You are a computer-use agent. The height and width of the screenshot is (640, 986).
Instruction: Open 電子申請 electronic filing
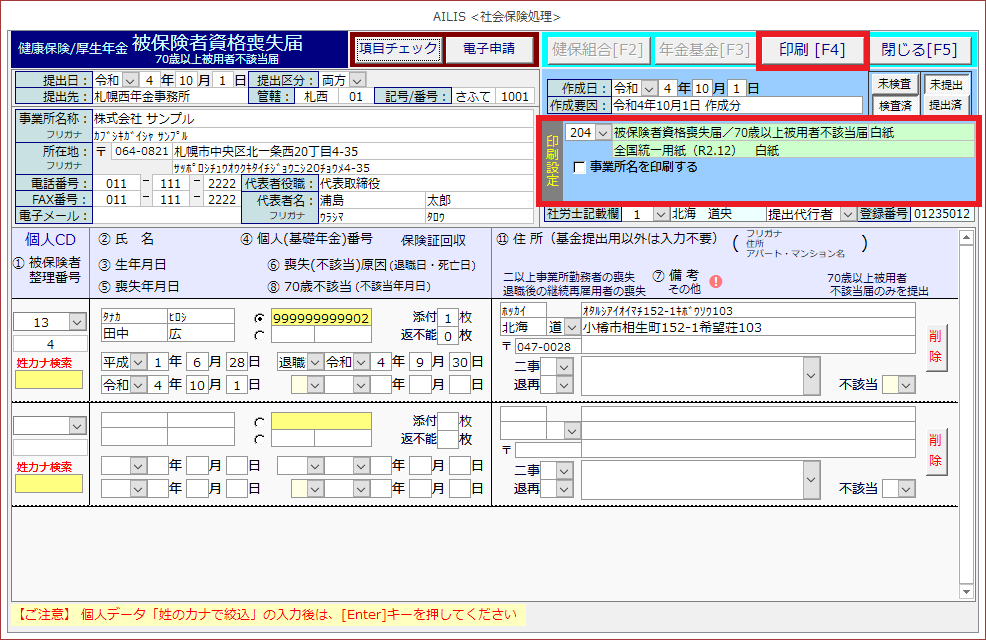[x=489, y=48]
